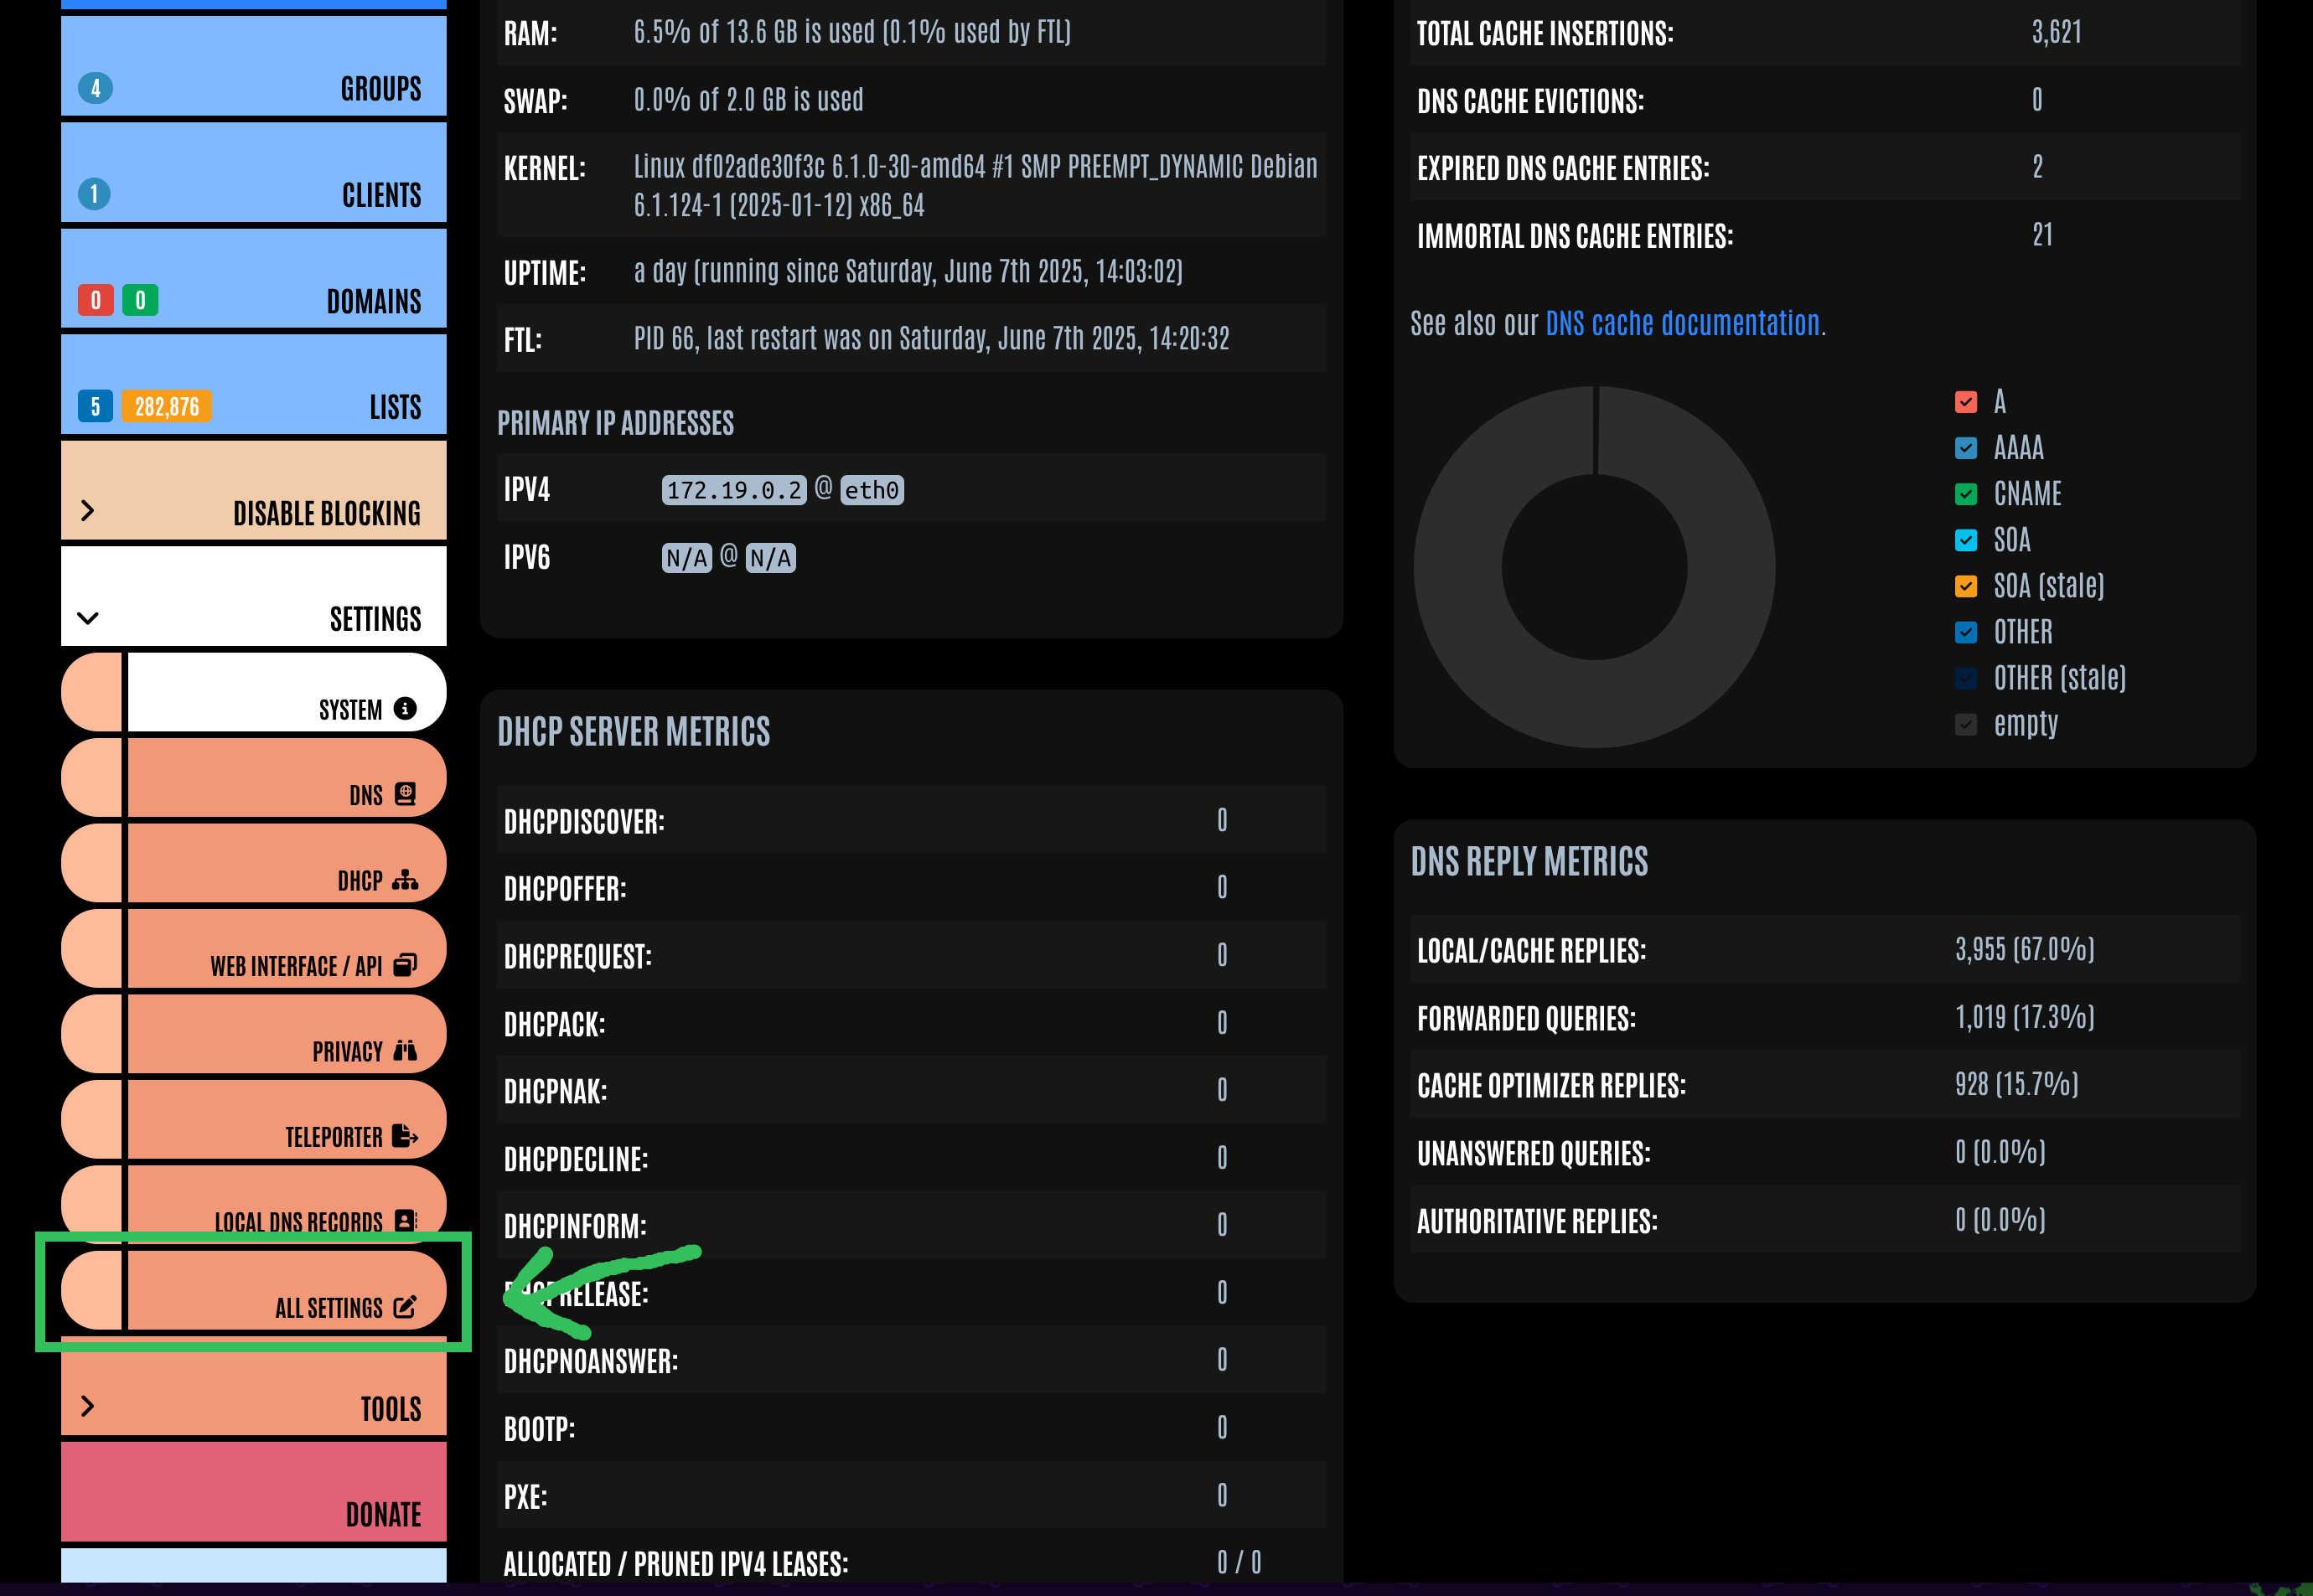2313x1596 pixels.
Task: Toggle the SOA (stale) checkbox
Action: tap(1965, 586)
